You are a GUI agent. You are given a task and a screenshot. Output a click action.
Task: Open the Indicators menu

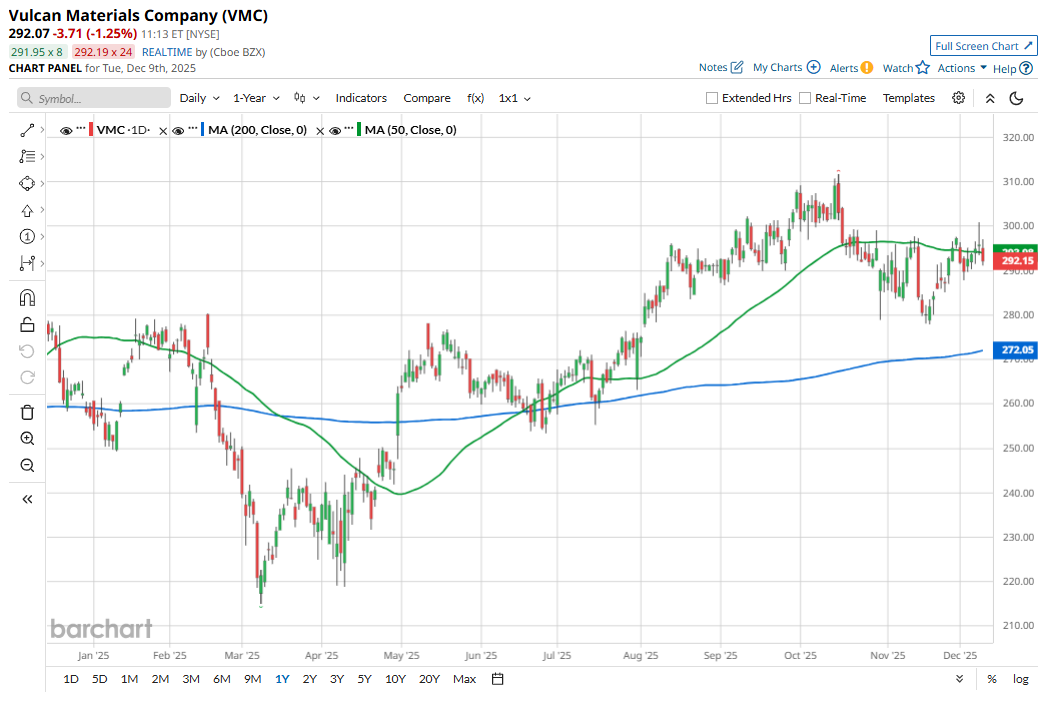point(361,98)
